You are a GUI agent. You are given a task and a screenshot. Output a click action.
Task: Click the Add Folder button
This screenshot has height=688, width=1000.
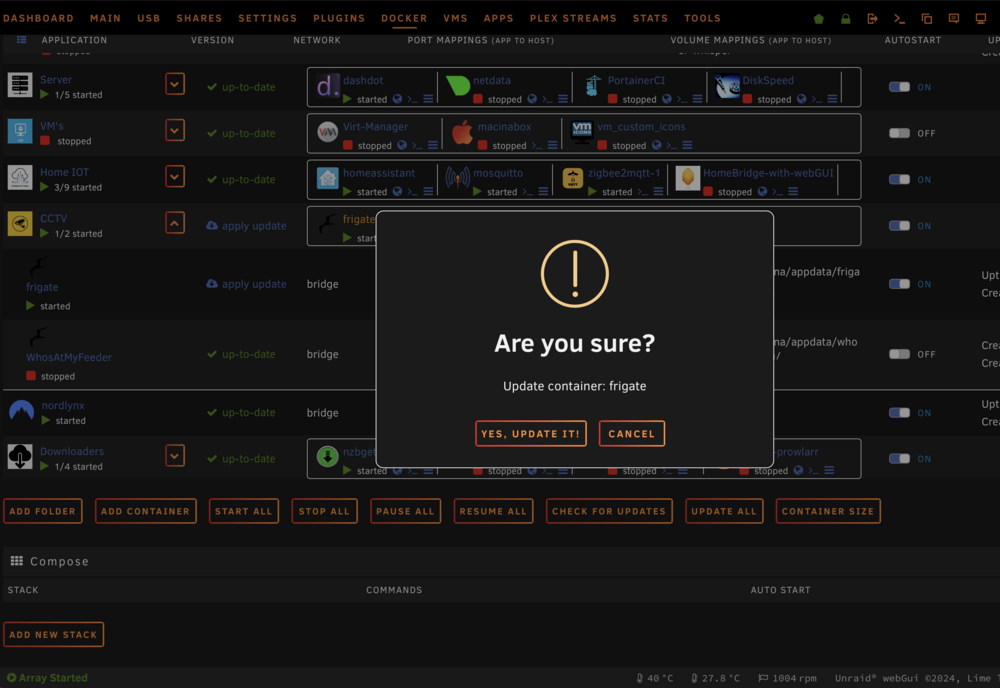(x=43, y=511)
